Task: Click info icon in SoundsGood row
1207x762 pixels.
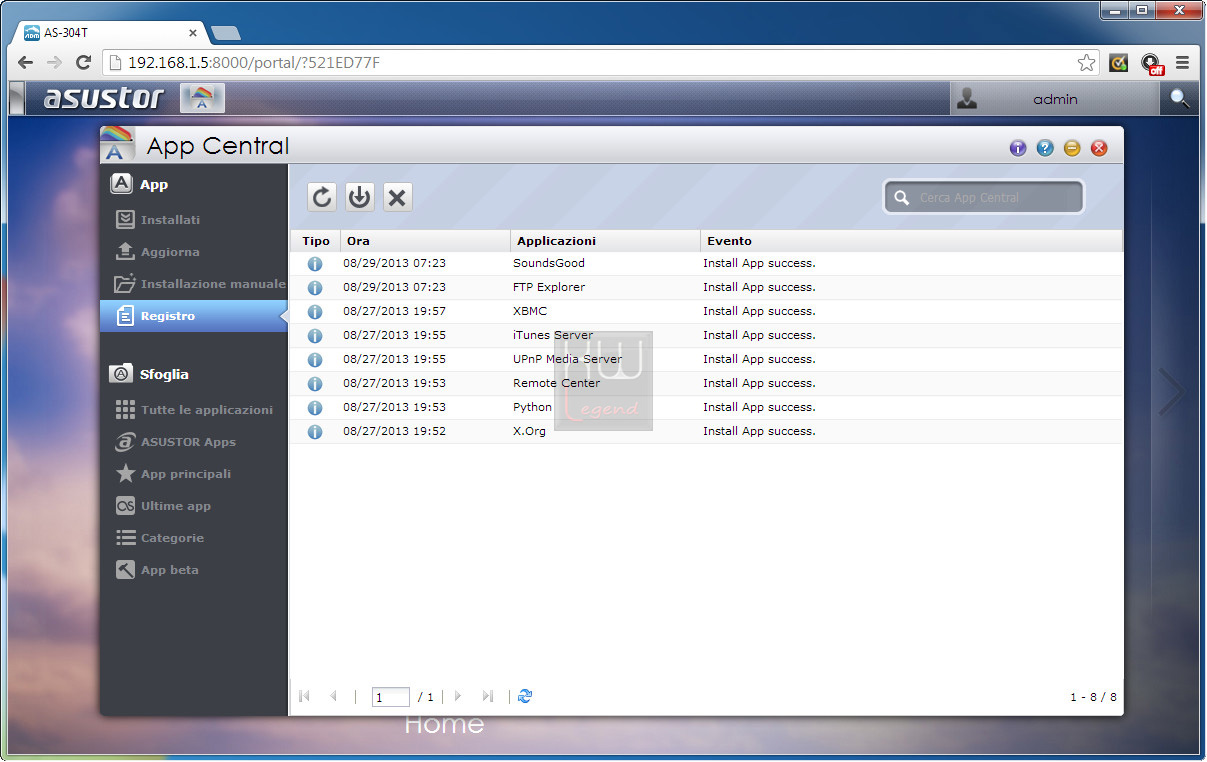Action: point(315,264)
